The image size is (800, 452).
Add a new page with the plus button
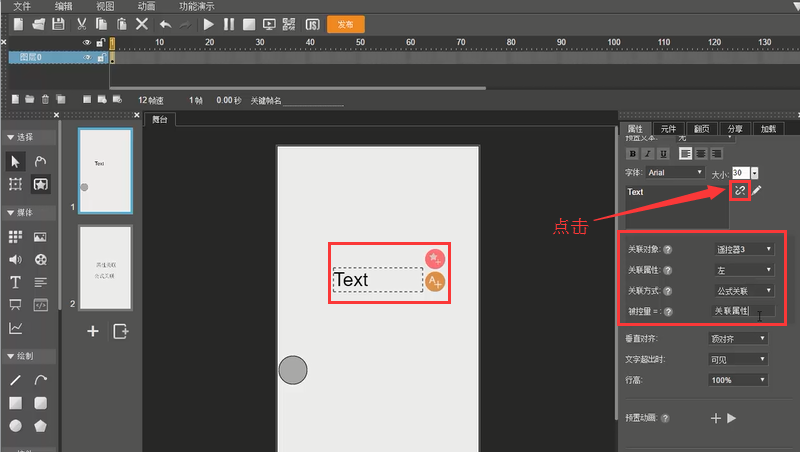click(x=93, y=331)
